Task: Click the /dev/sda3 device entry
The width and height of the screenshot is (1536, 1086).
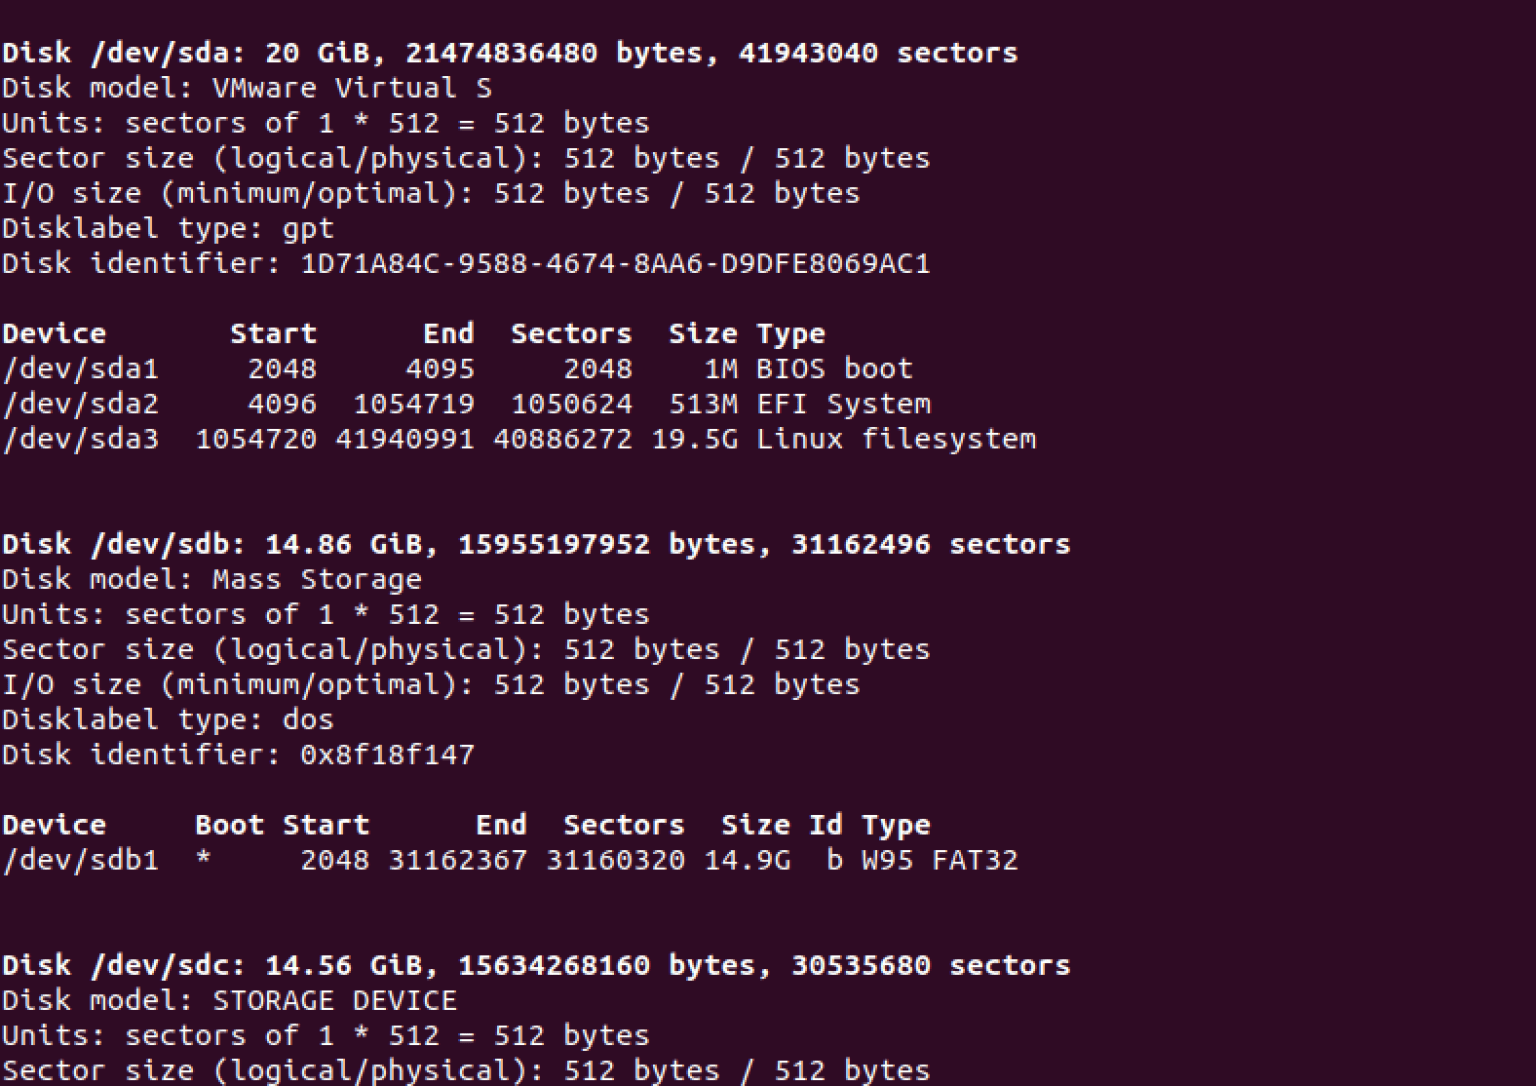Action: [80, 439]
